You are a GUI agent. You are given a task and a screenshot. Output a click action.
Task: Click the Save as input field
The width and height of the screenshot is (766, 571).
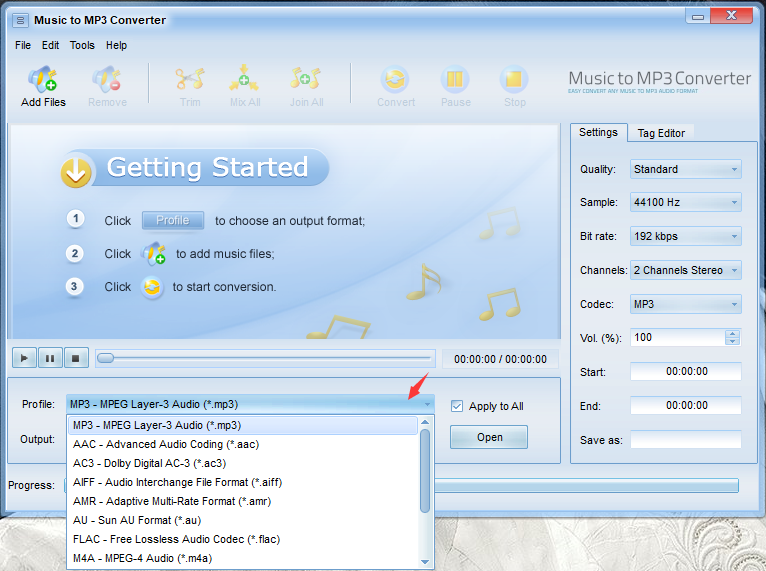click(686, 440)
